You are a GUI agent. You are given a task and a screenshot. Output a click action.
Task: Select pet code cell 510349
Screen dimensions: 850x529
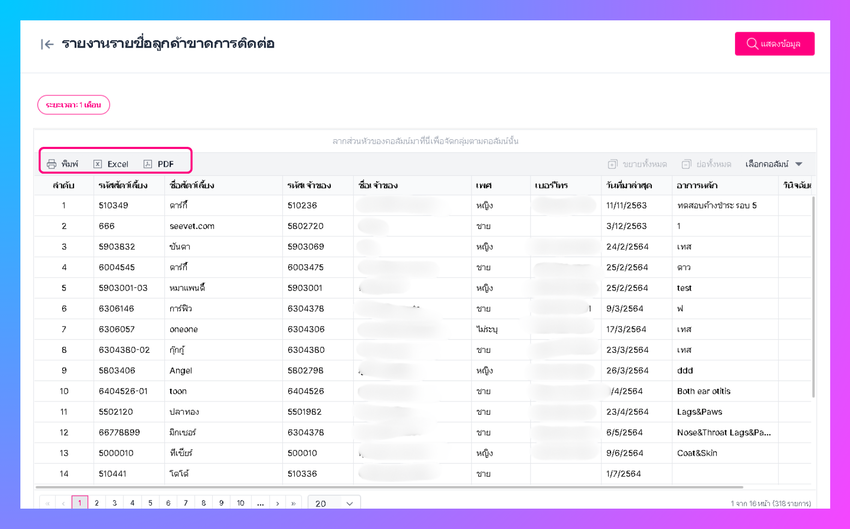(x=129, y=205)
